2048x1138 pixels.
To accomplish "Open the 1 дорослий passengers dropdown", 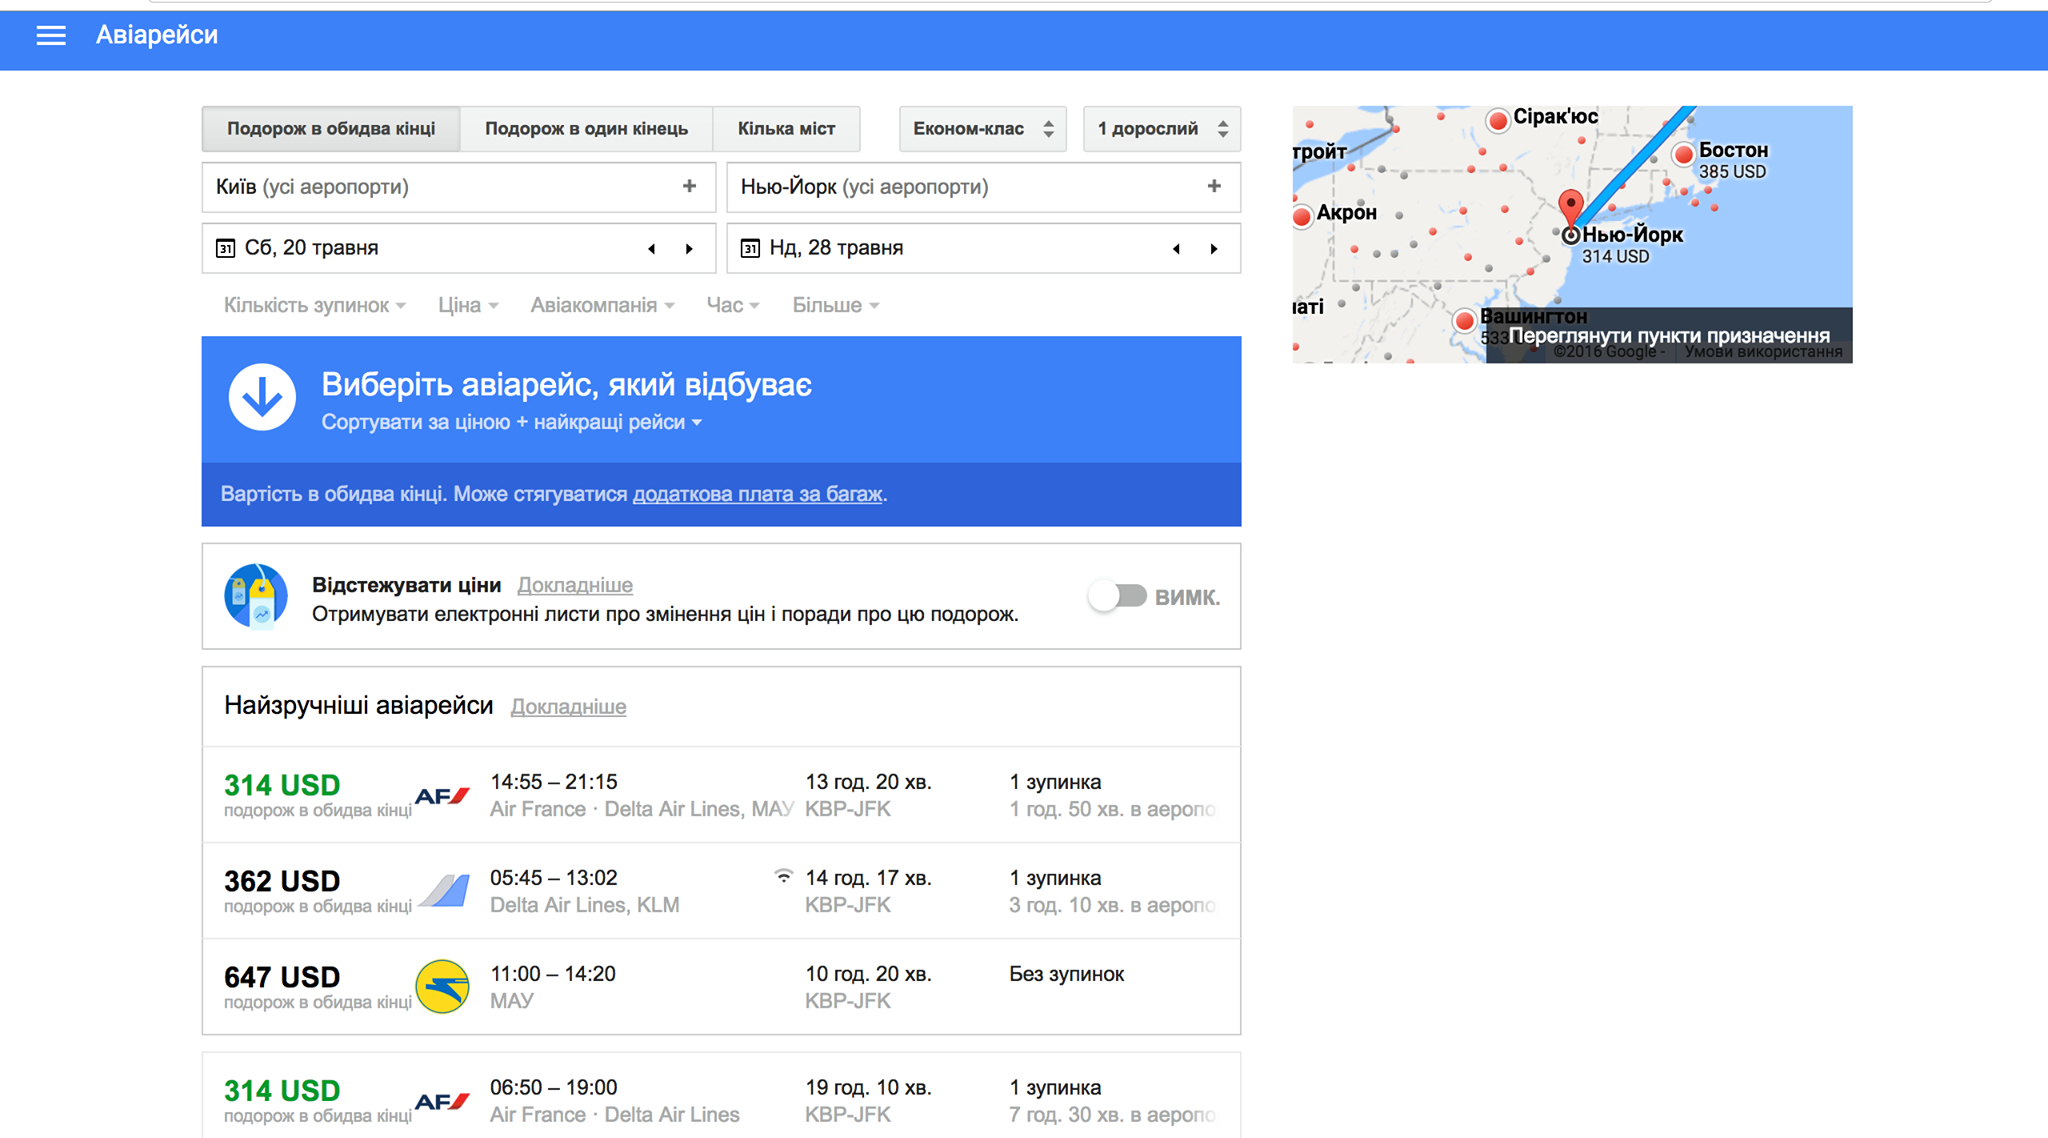I will [x=1161, y=129].
